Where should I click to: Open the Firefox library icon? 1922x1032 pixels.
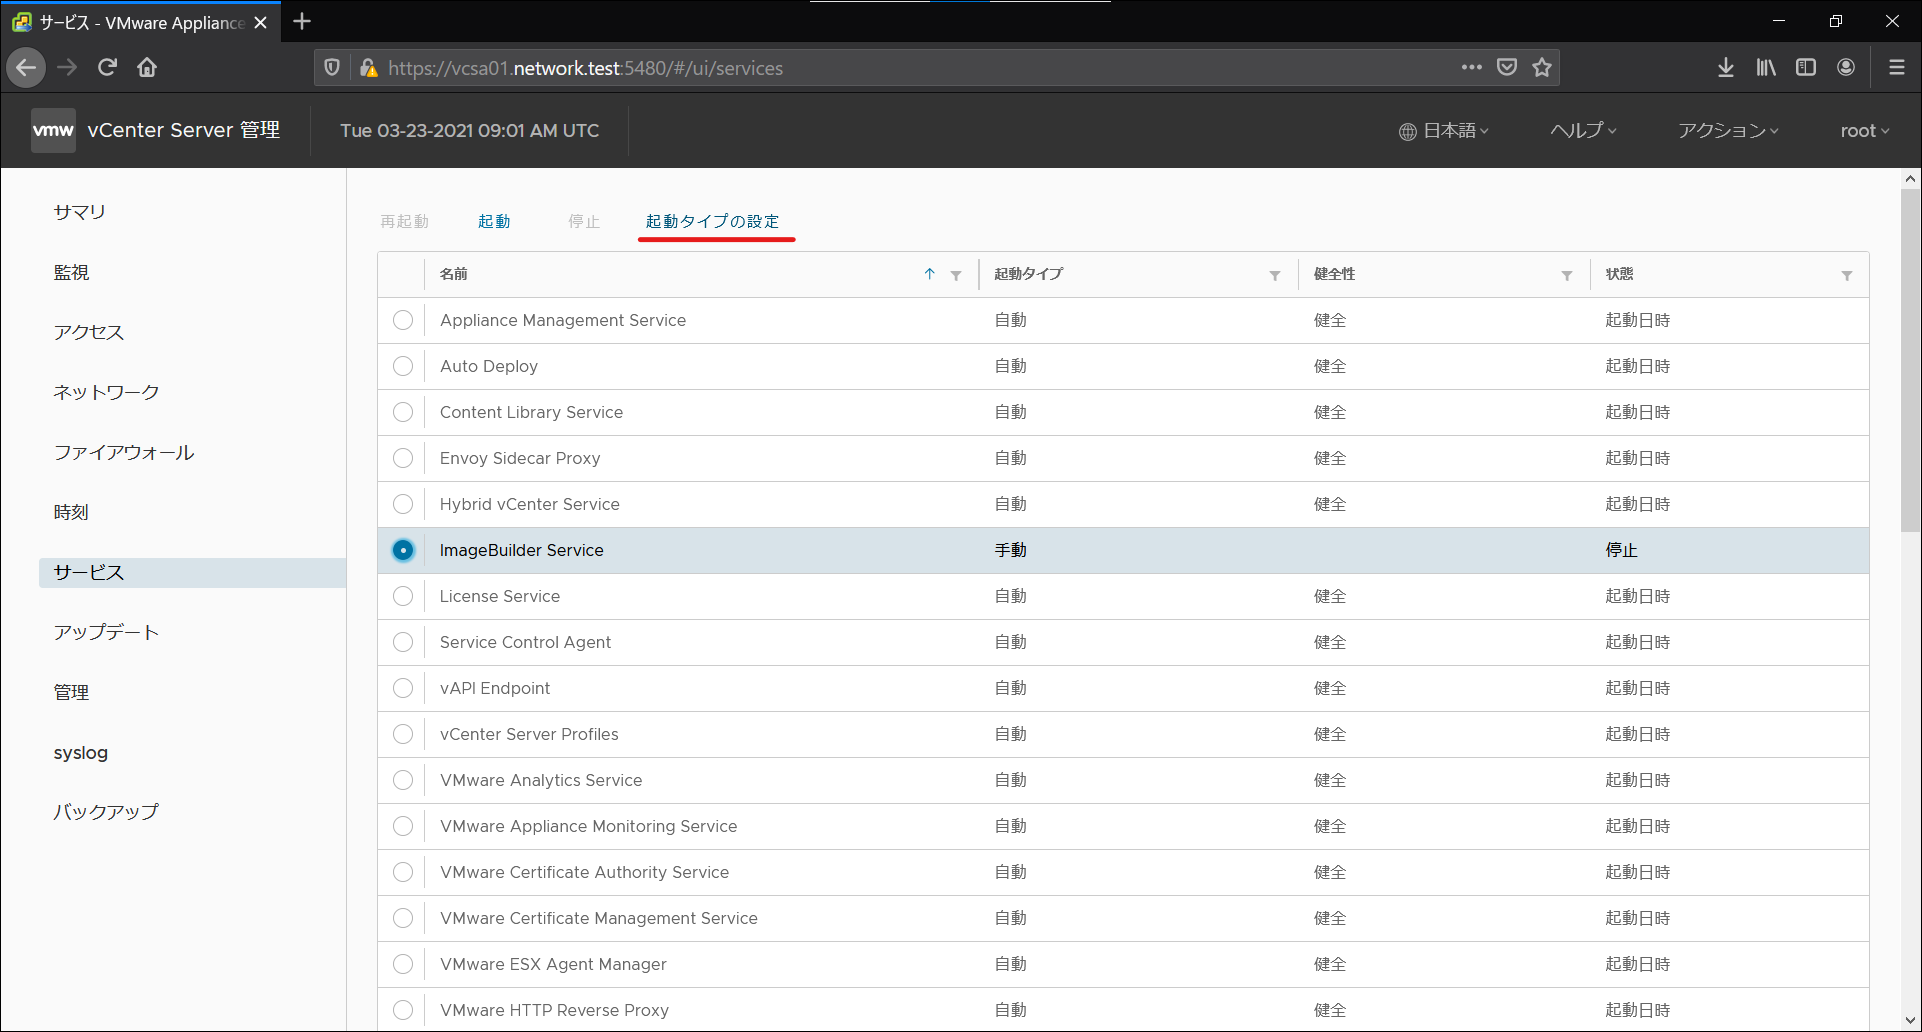click(1766, 68)
